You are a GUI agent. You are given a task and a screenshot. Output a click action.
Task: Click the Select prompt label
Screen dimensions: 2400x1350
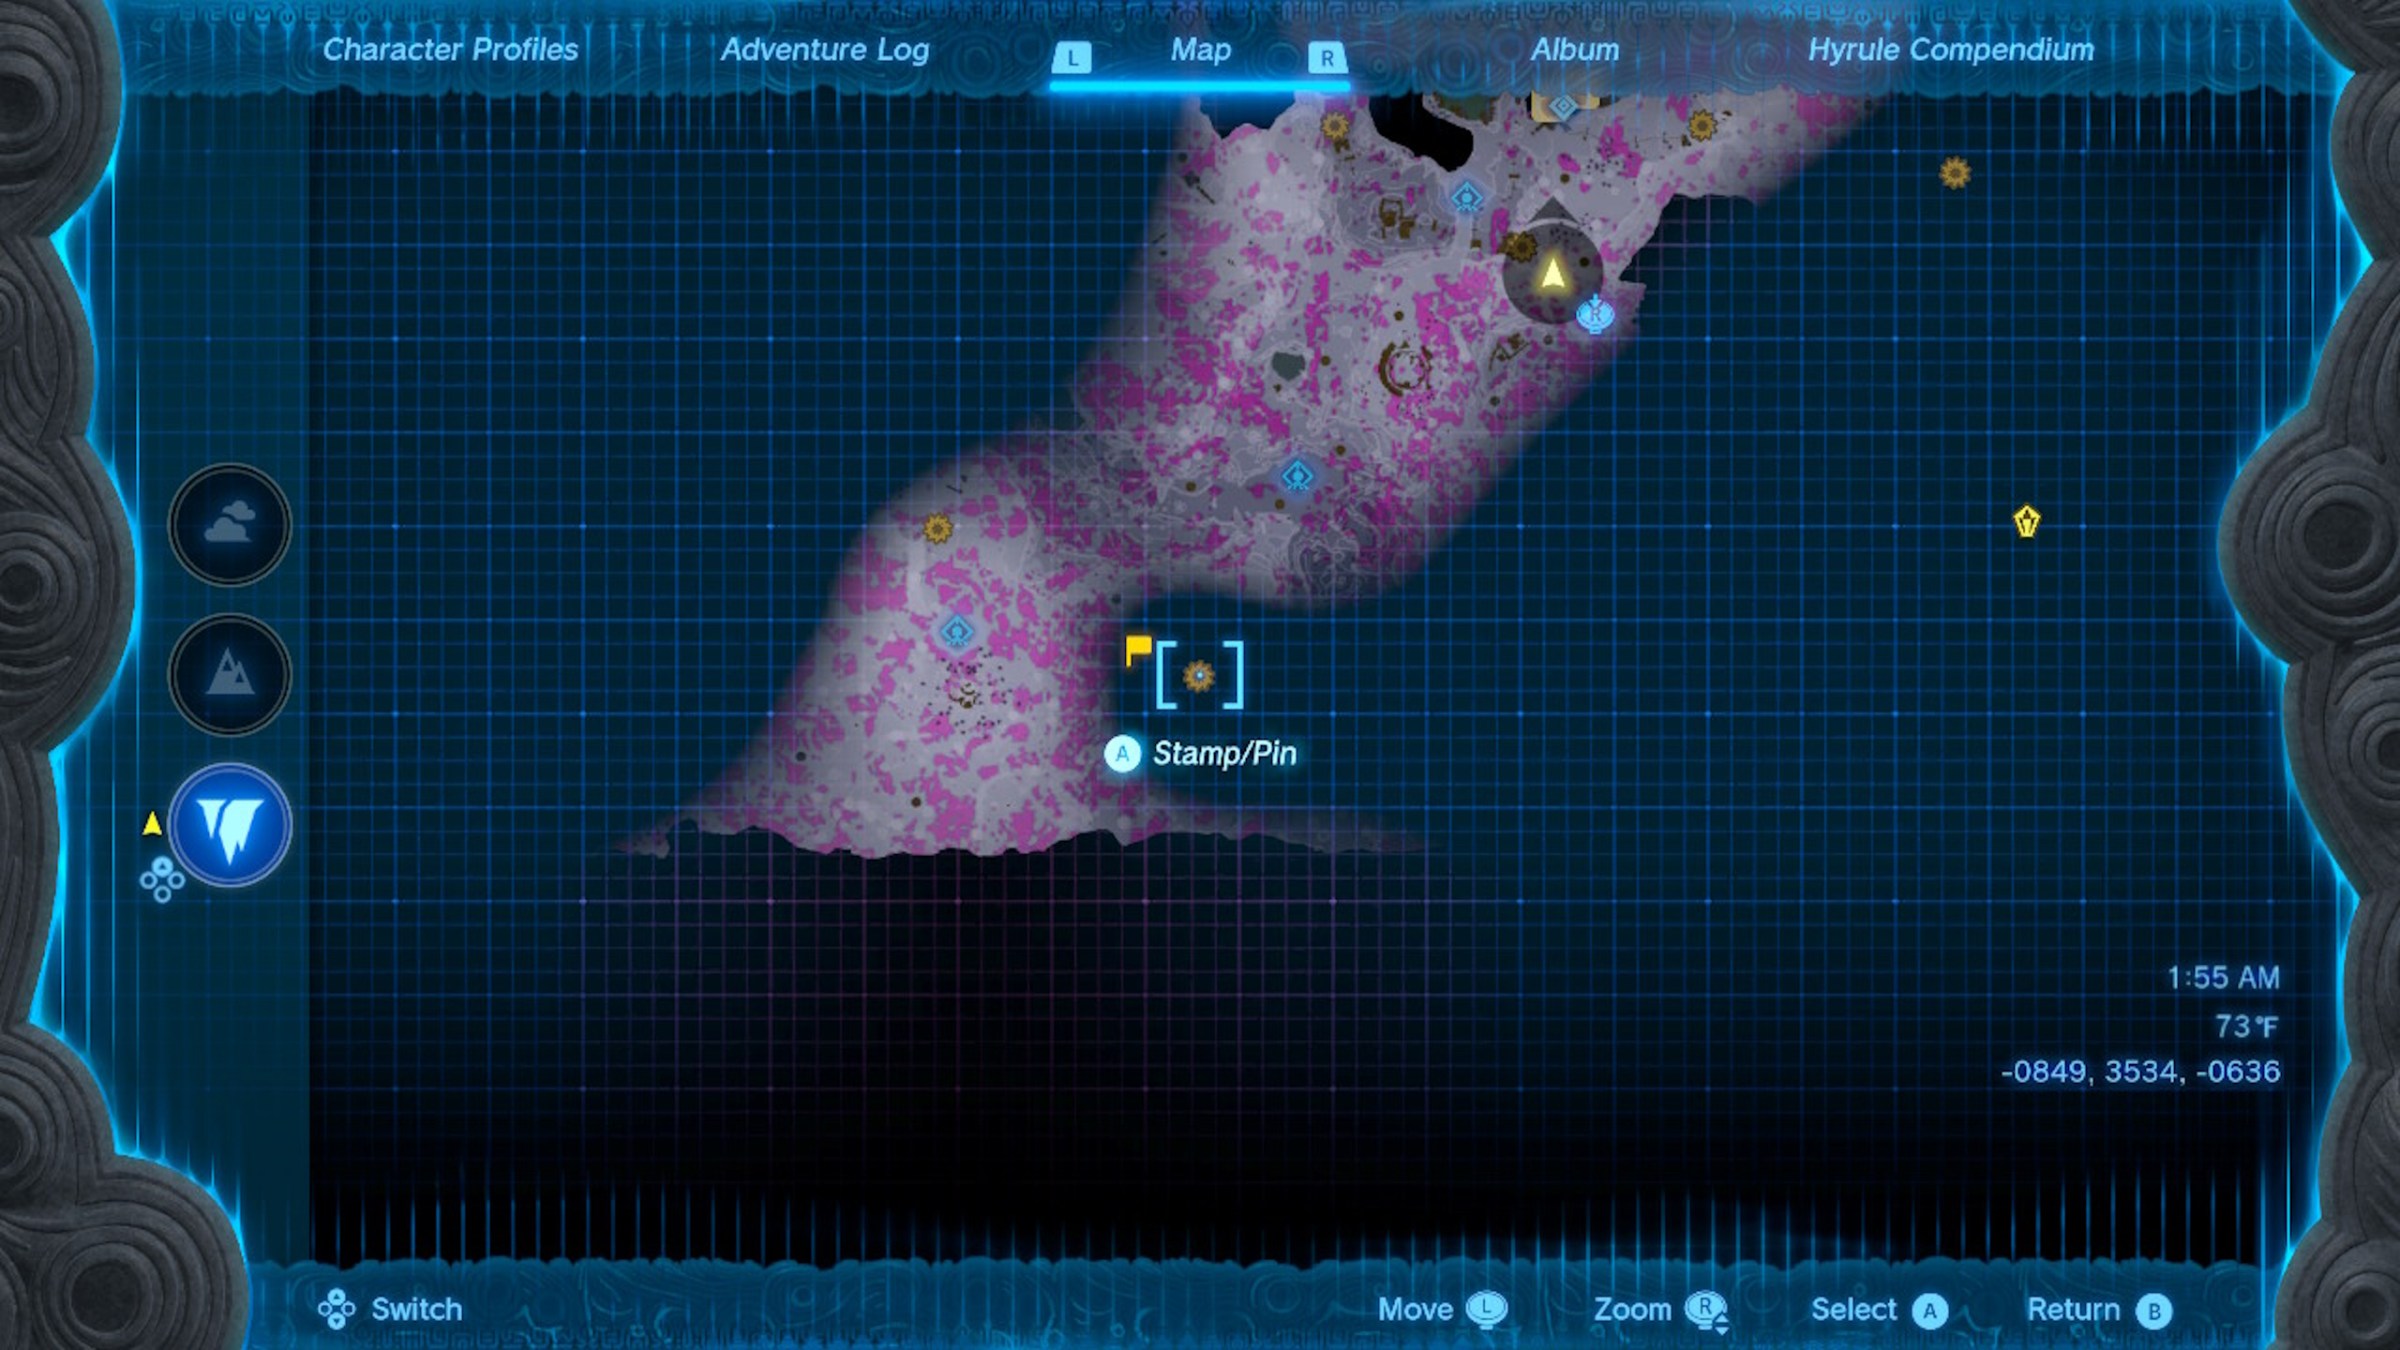tap(1854, 1309)
